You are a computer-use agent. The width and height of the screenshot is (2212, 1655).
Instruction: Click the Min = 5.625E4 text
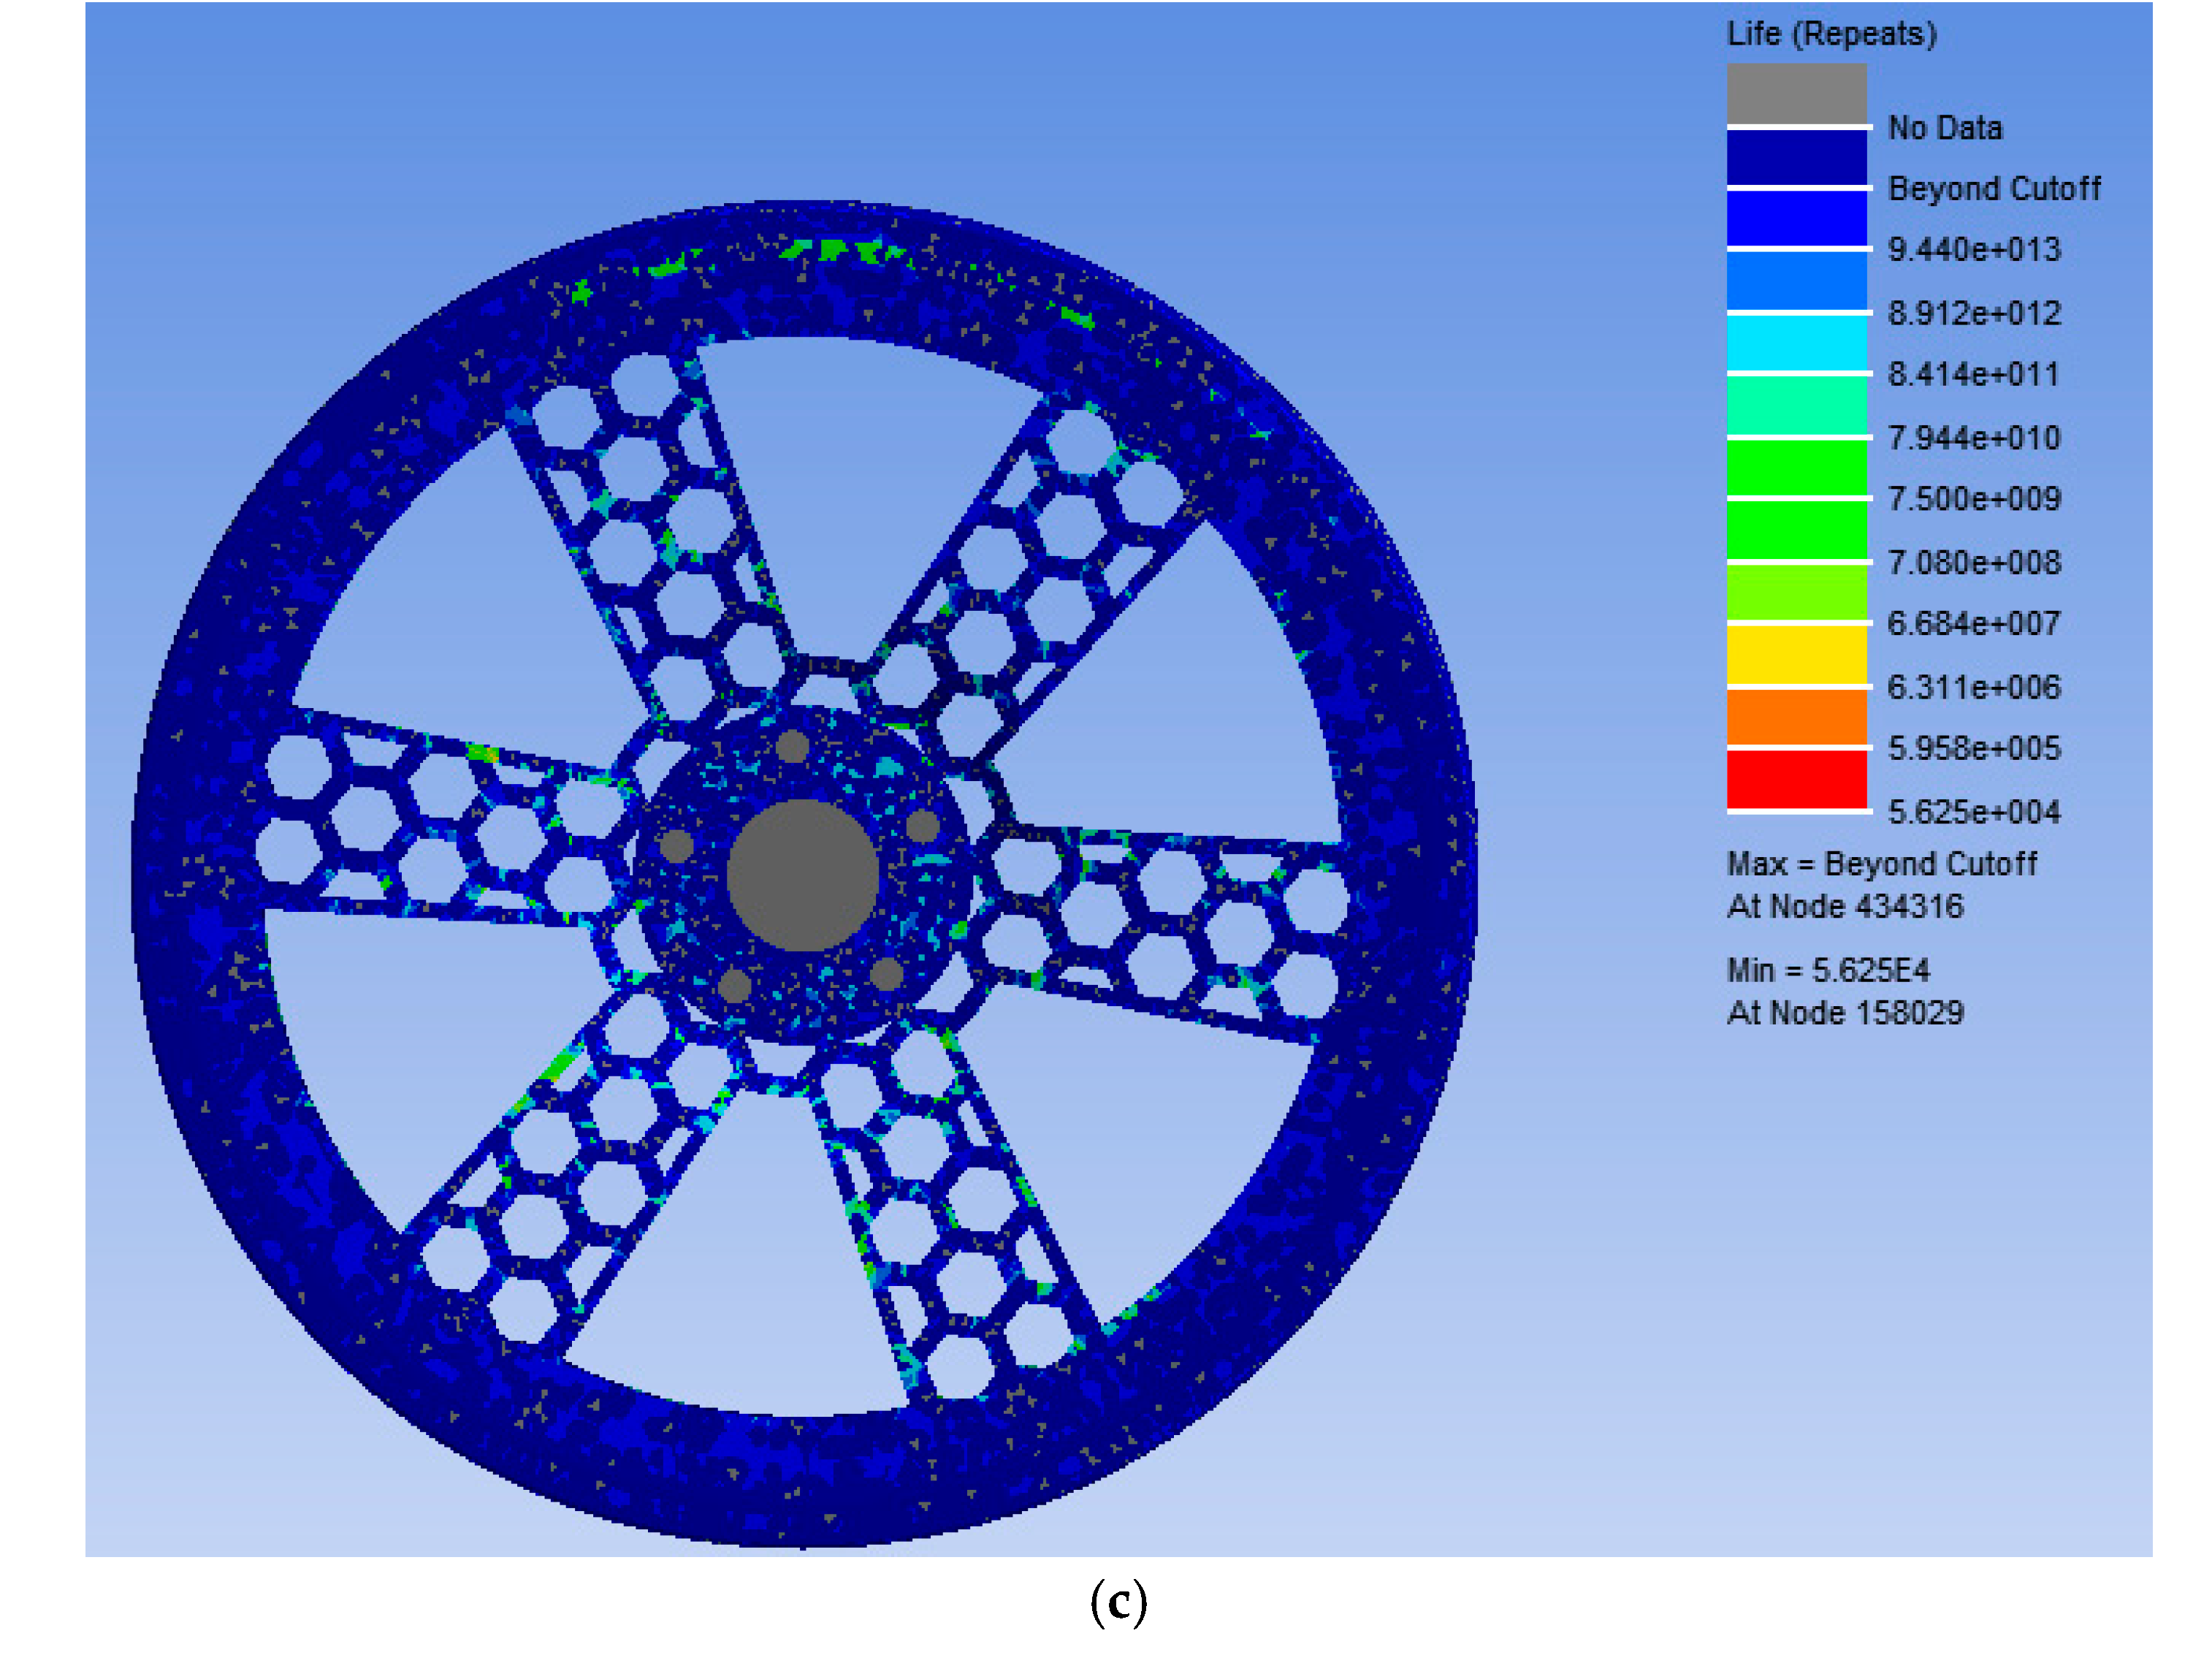point(1828,969)
